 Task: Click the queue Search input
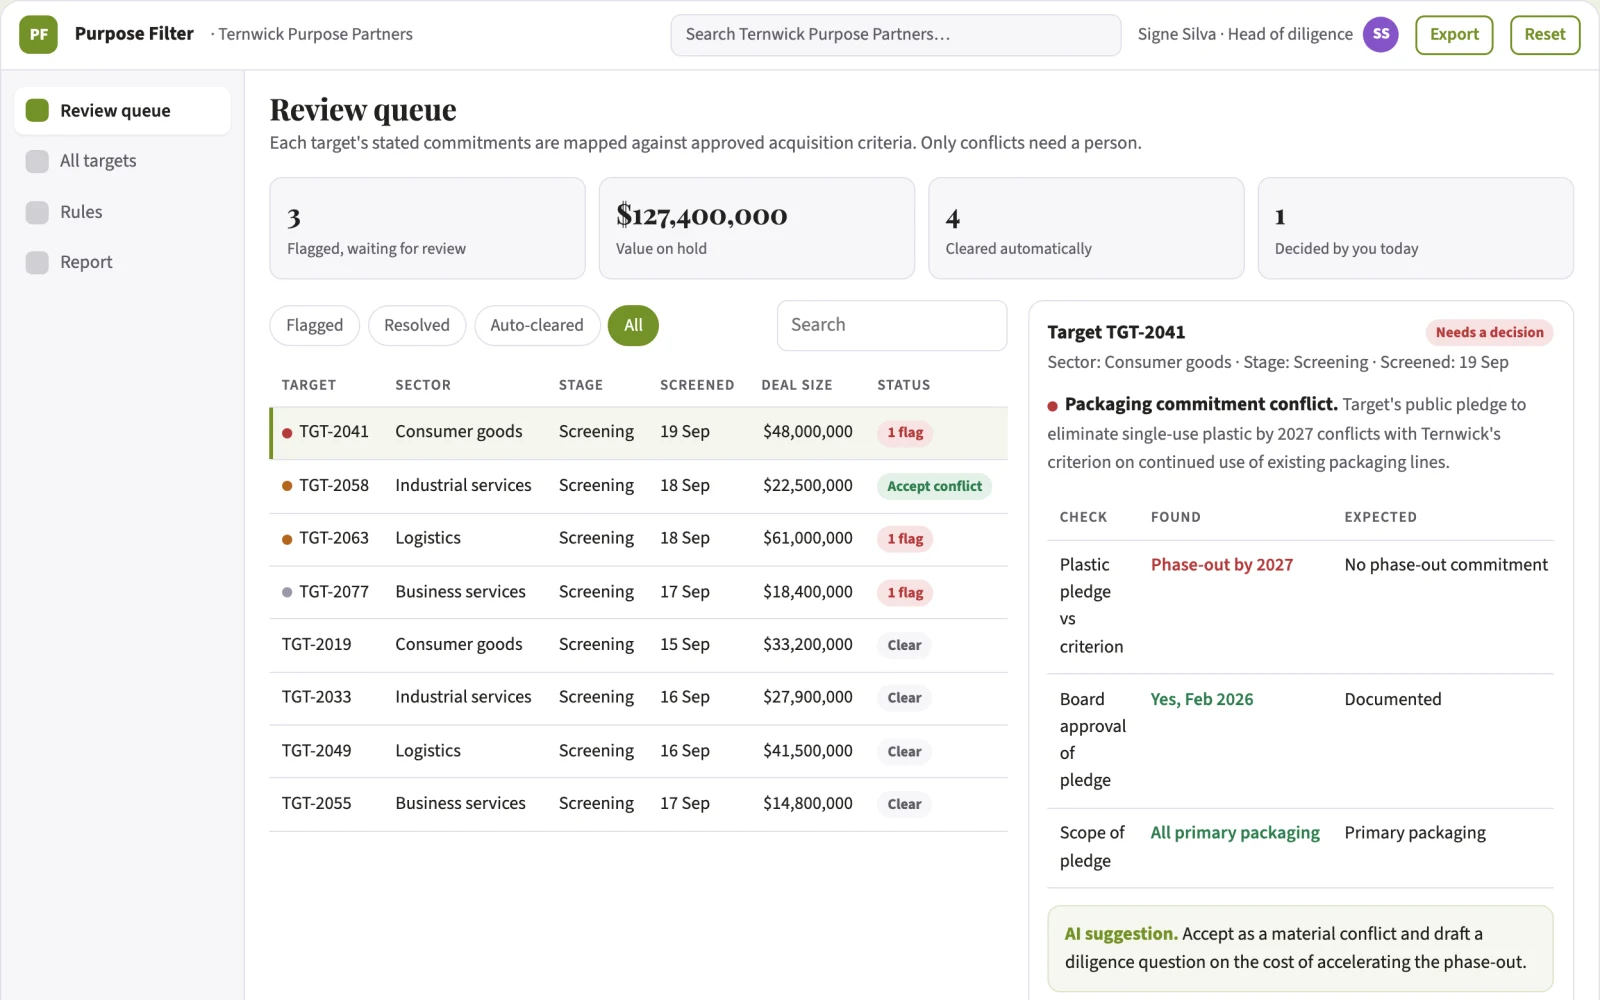click(892, 325)
